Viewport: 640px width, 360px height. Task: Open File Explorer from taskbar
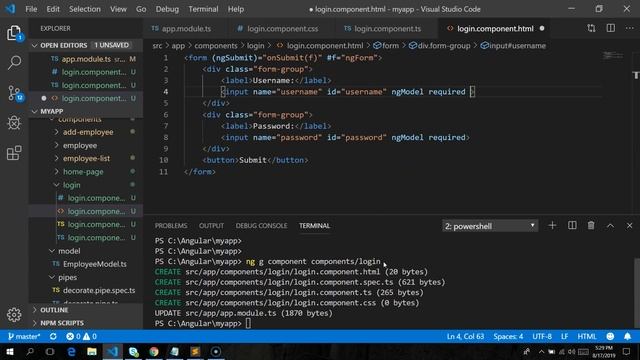pyautogui.click(x=92, y=351)
